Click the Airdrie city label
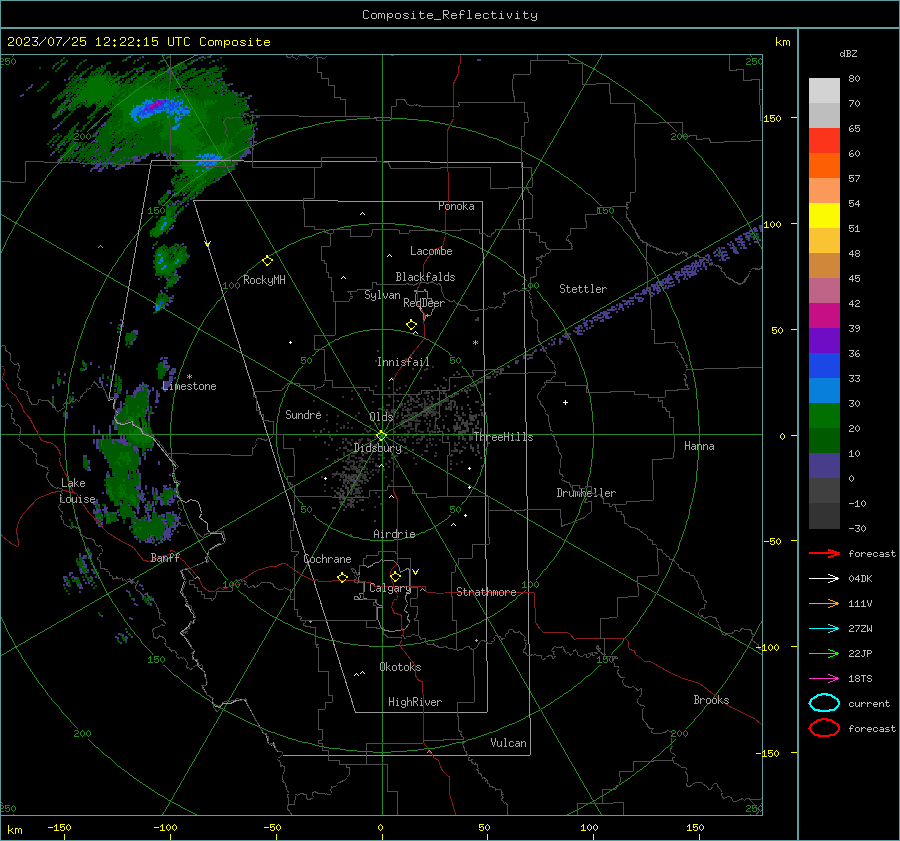 [394, 534]
